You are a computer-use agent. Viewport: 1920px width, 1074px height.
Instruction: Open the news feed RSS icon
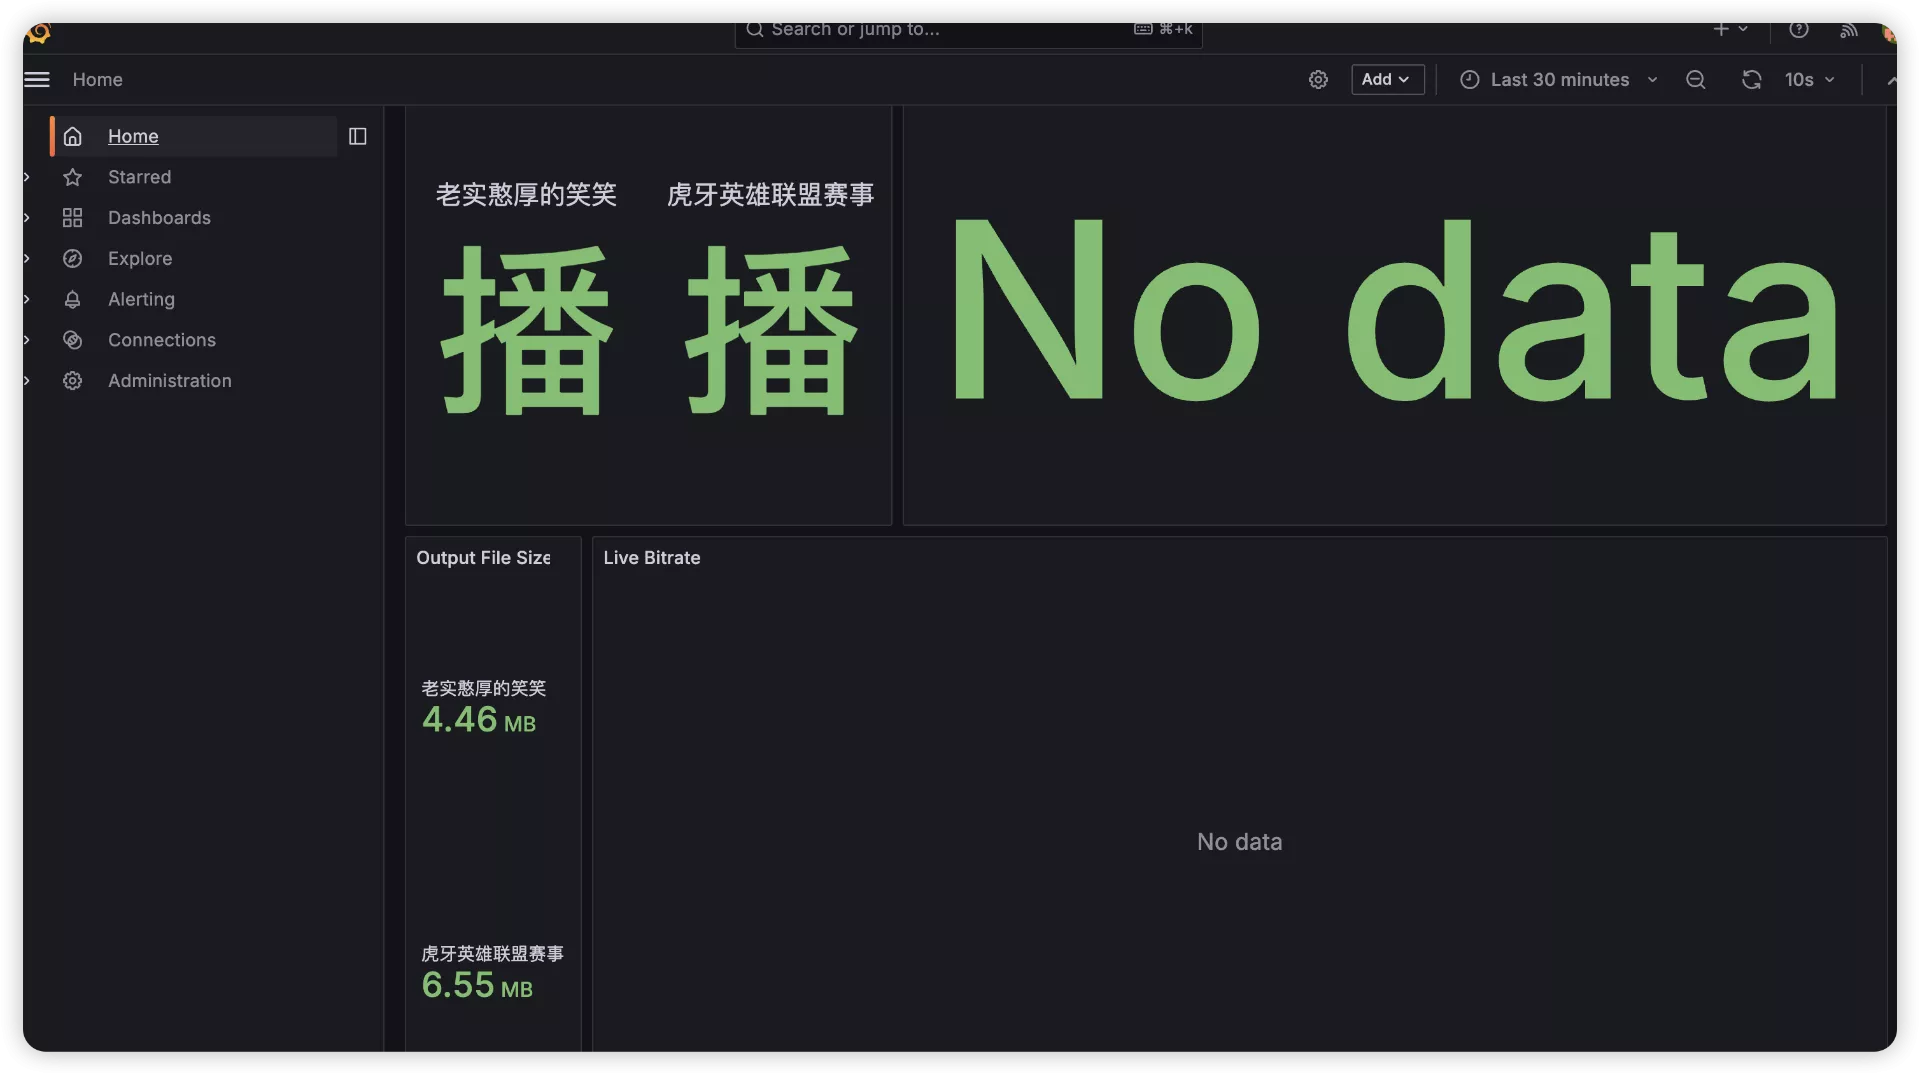pyautogui.click(x=1848, y=31)
